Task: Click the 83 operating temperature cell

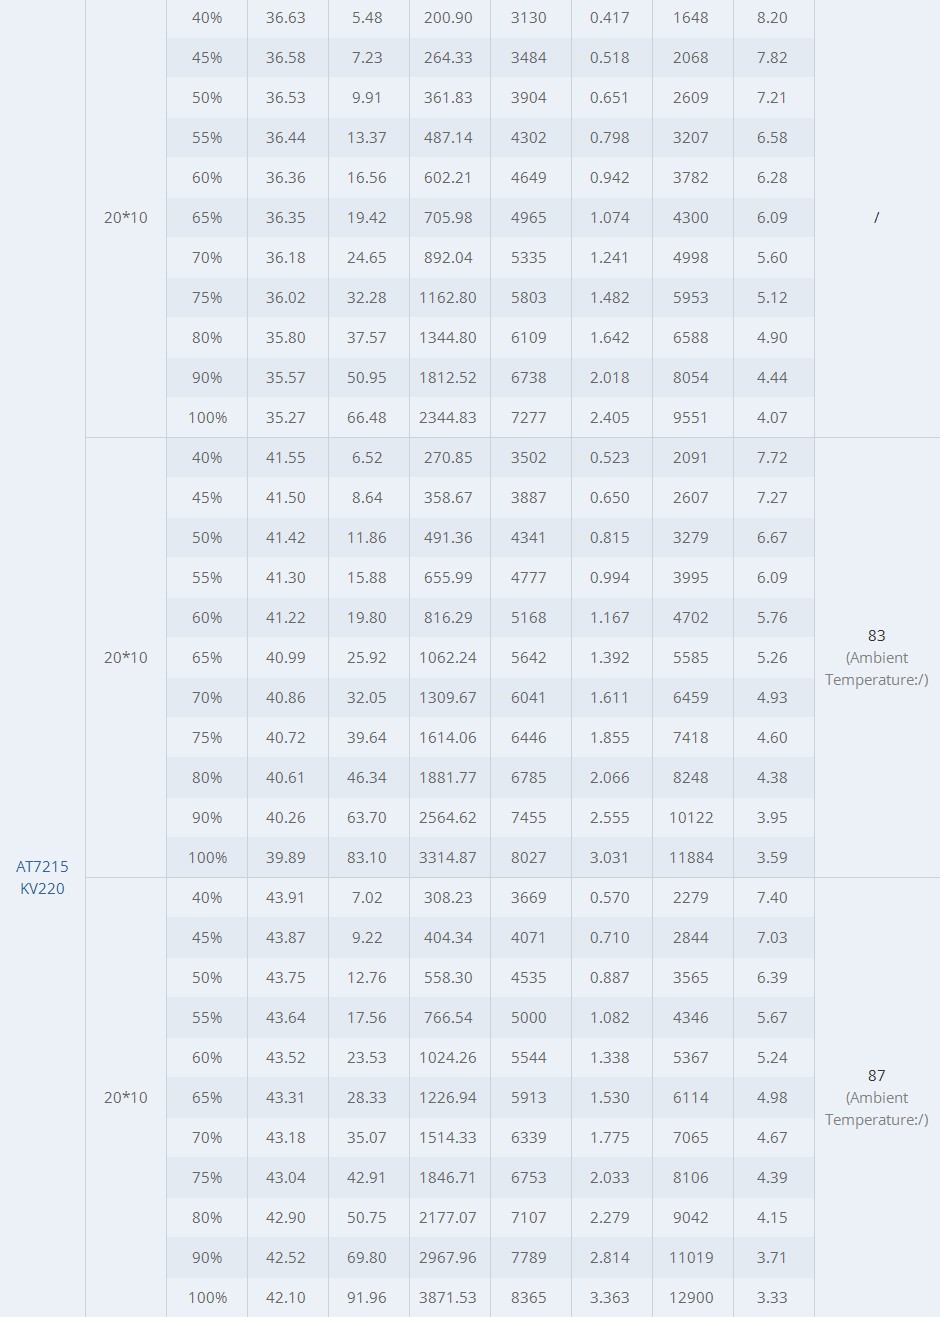Action: coord(877,657)
